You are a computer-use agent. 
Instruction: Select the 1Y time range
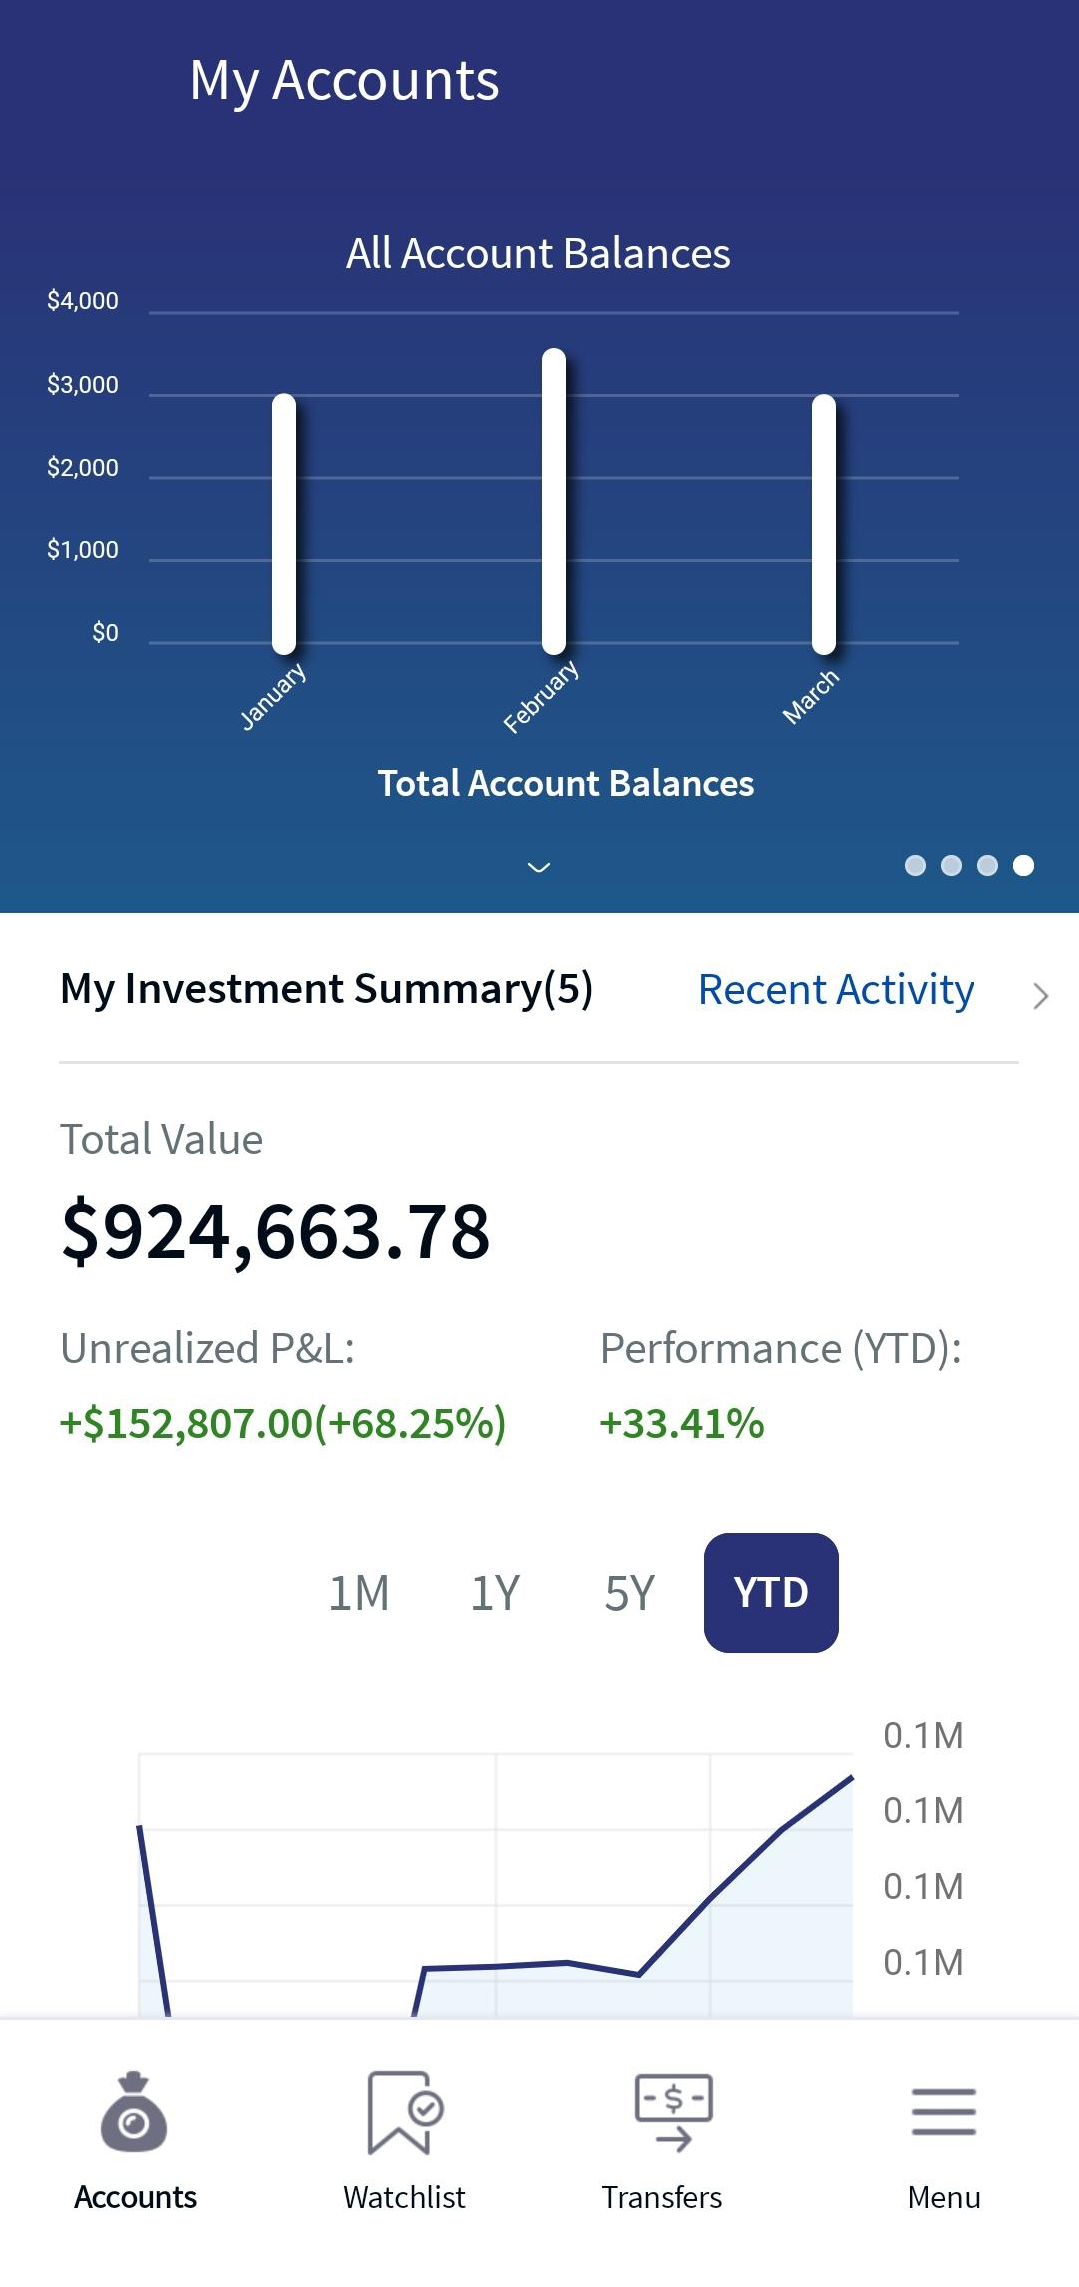(x=495, y=1592)
